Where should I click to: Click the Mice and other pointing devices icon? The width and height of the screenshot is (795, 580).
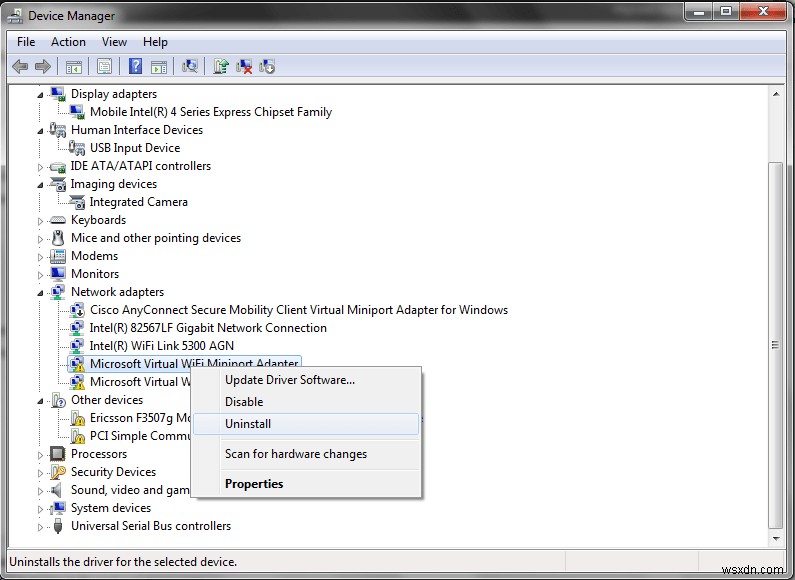tap(58, 238)
